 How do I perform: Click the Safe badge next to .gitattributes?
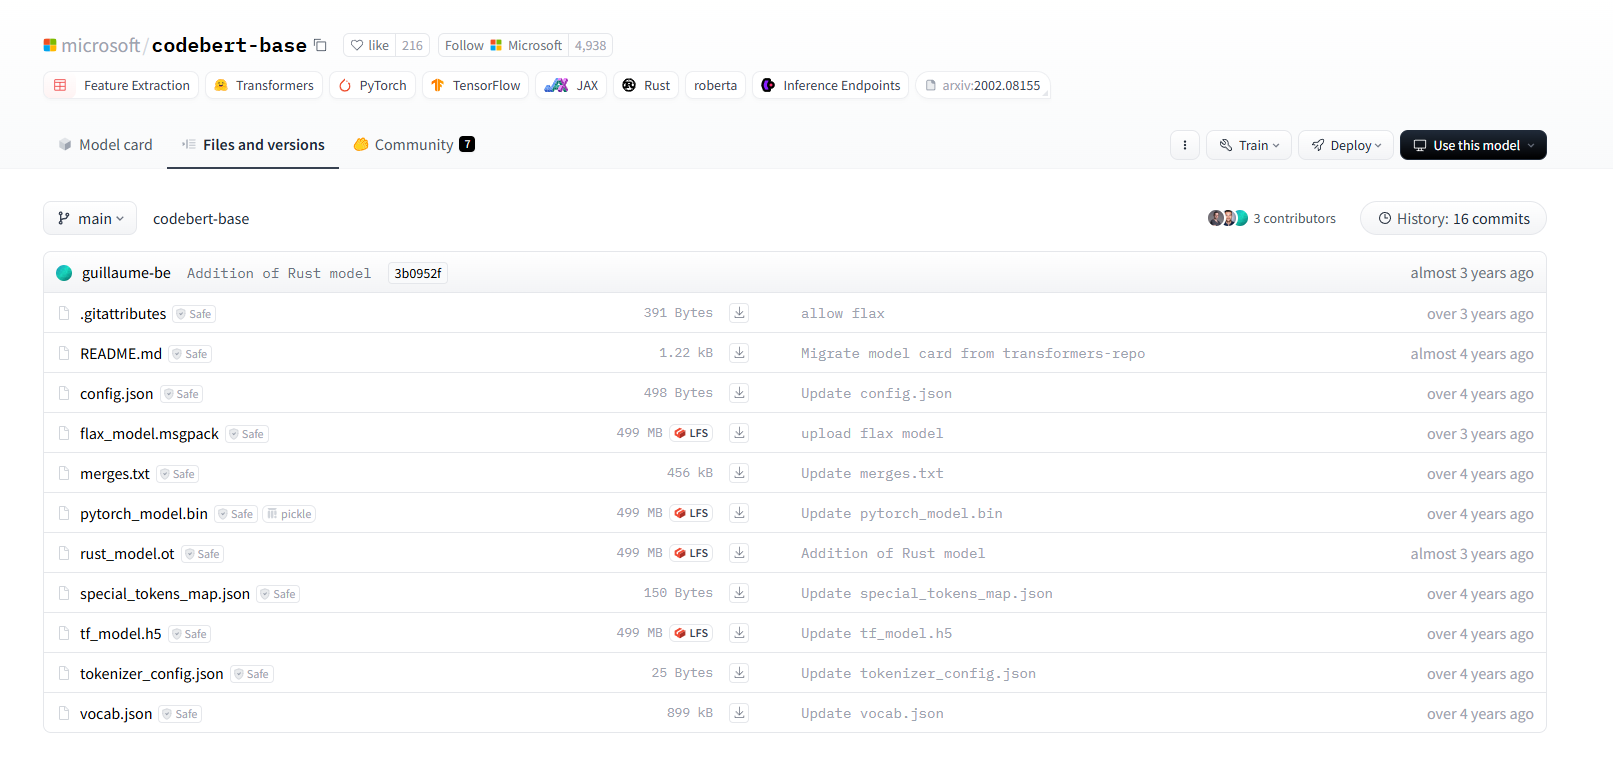click(194, 314)
